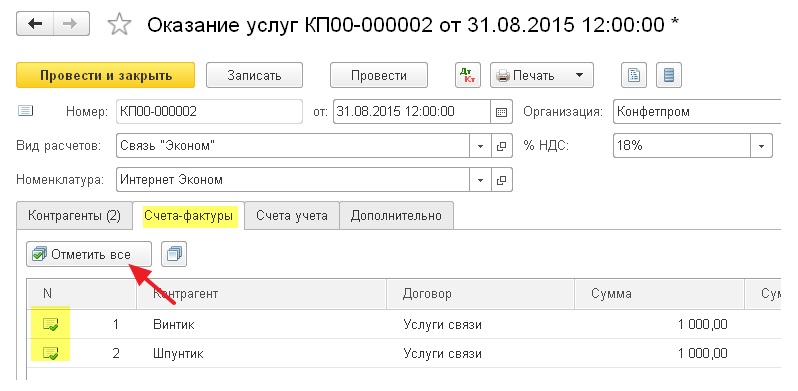
Task: Select the Винтик contractor cell
Action: pos(262,324)
